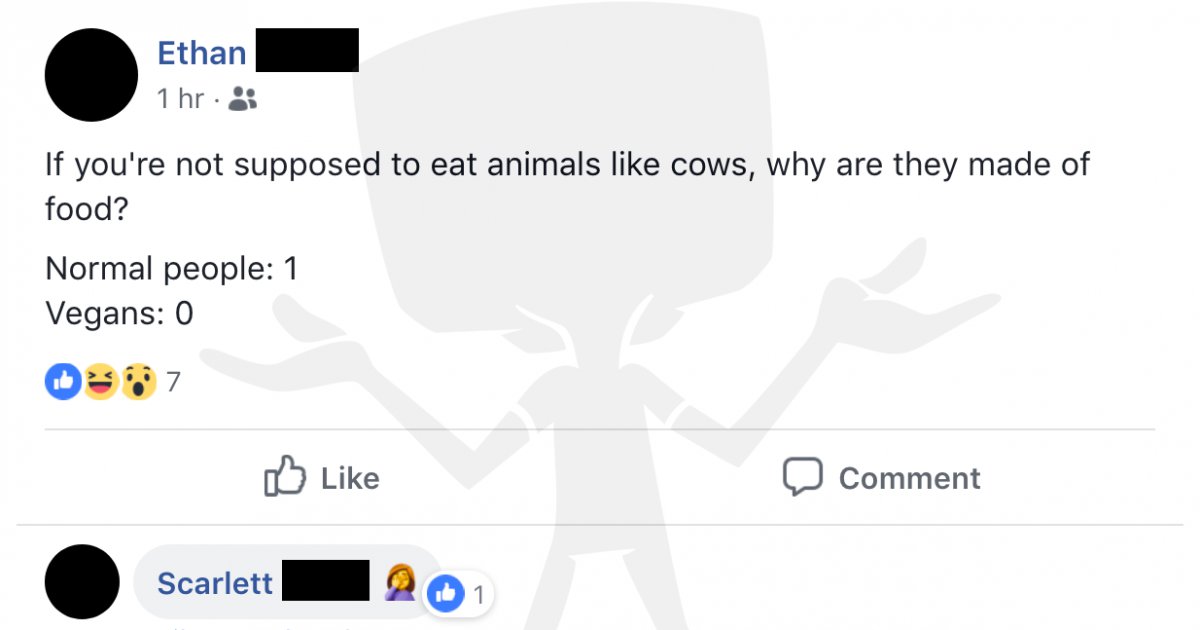
Task: Open the 7 reactions count
Action: pyautogui.click(x=172, y=381)
